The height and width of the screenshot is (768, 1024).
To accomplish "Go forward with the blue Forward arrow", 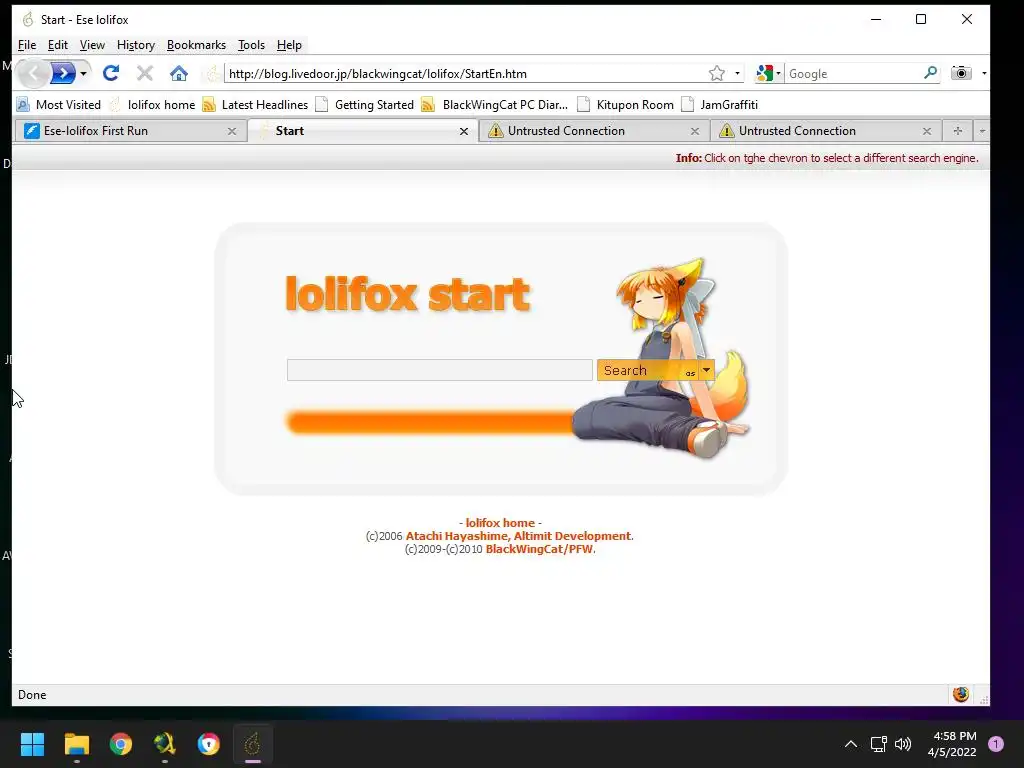I will [64, 73].
